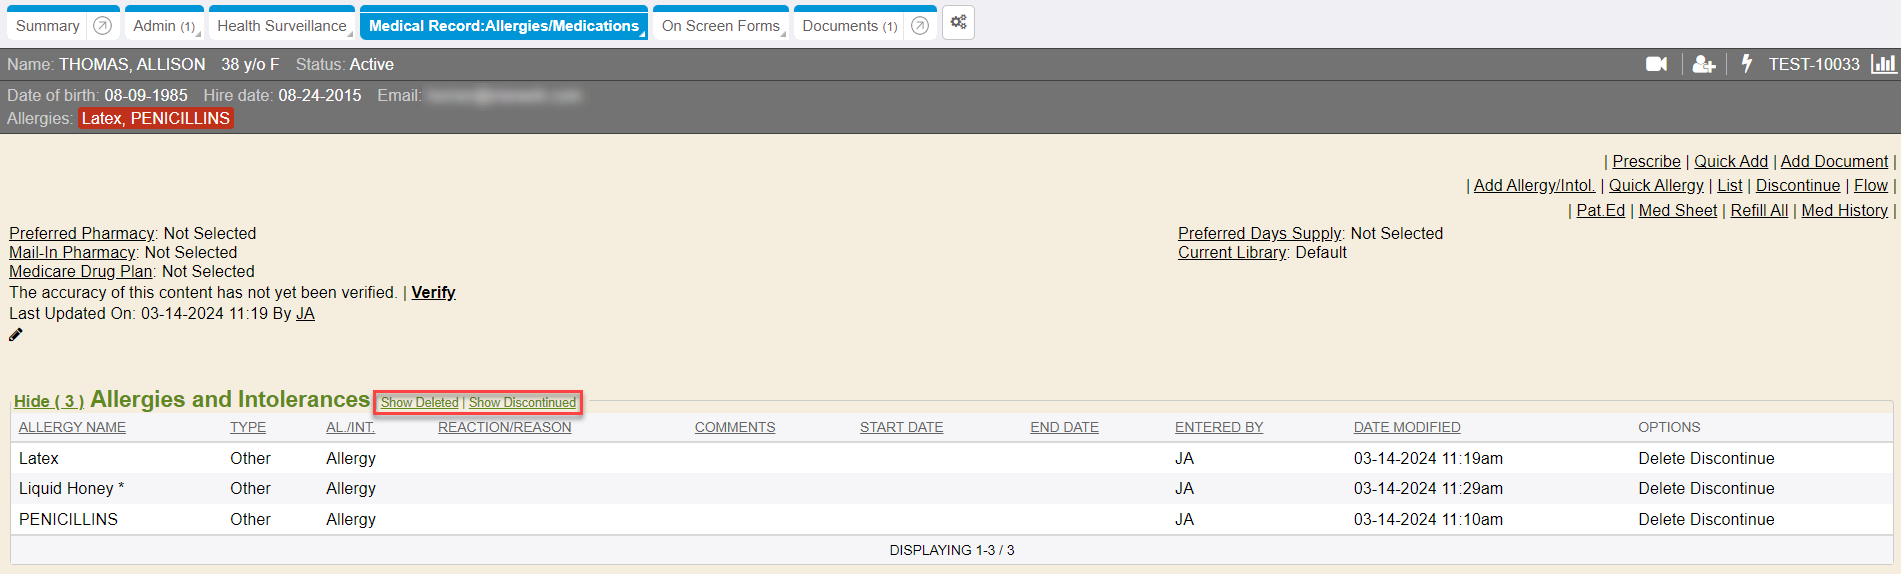Screen dimensions: 1901x574
Task: Click the lightning bolt icon
Action: [x=1746, y=64]
